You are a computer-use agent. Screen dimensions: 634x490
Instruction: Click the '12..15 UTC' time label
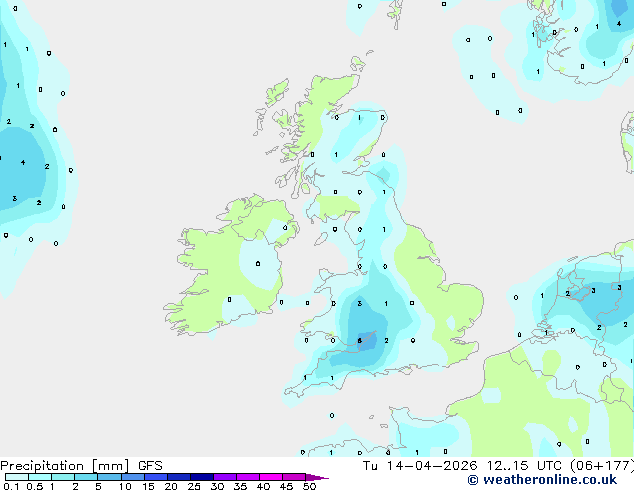pyautogui.click(x=524, y=466)
